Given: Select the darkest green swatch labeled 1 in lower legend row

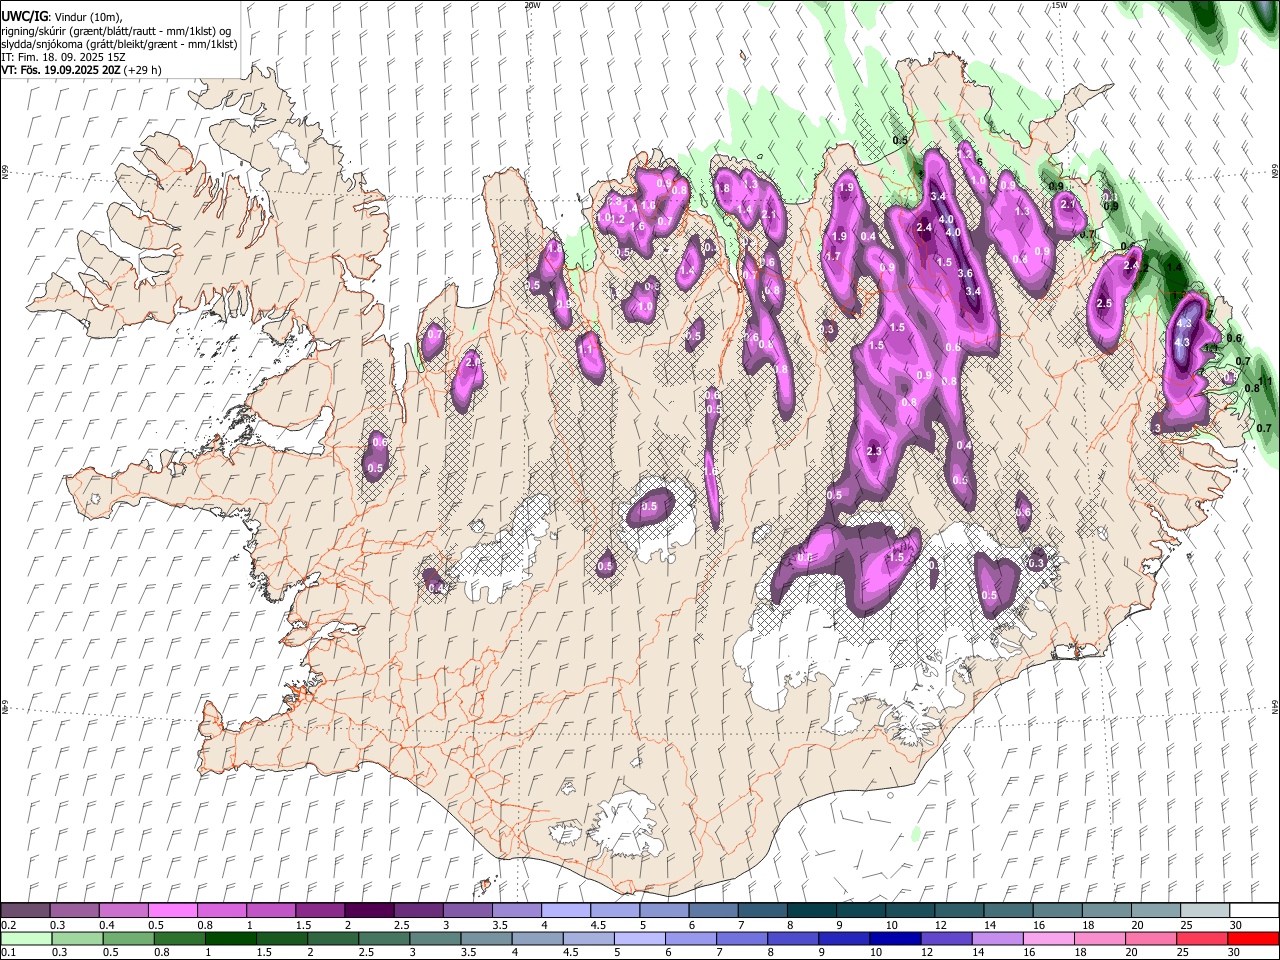Looking at the screenshot, I should click(x=230, y=938).
